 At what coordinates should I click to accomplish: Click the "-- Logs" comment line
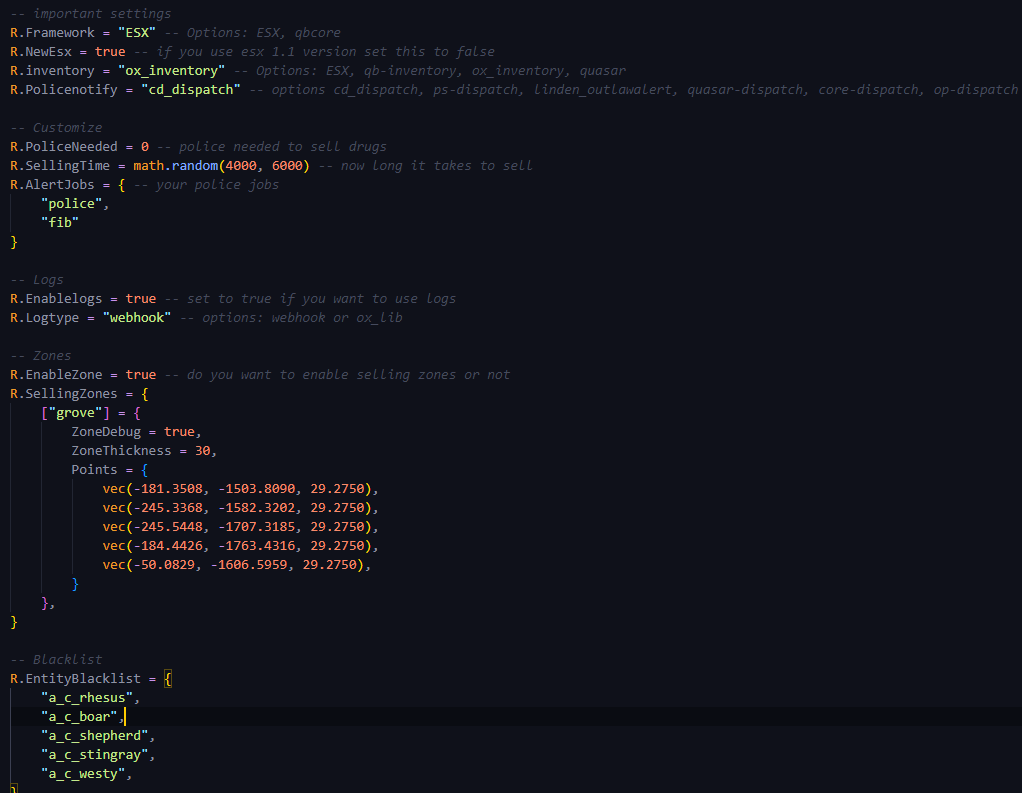point(37,280)
